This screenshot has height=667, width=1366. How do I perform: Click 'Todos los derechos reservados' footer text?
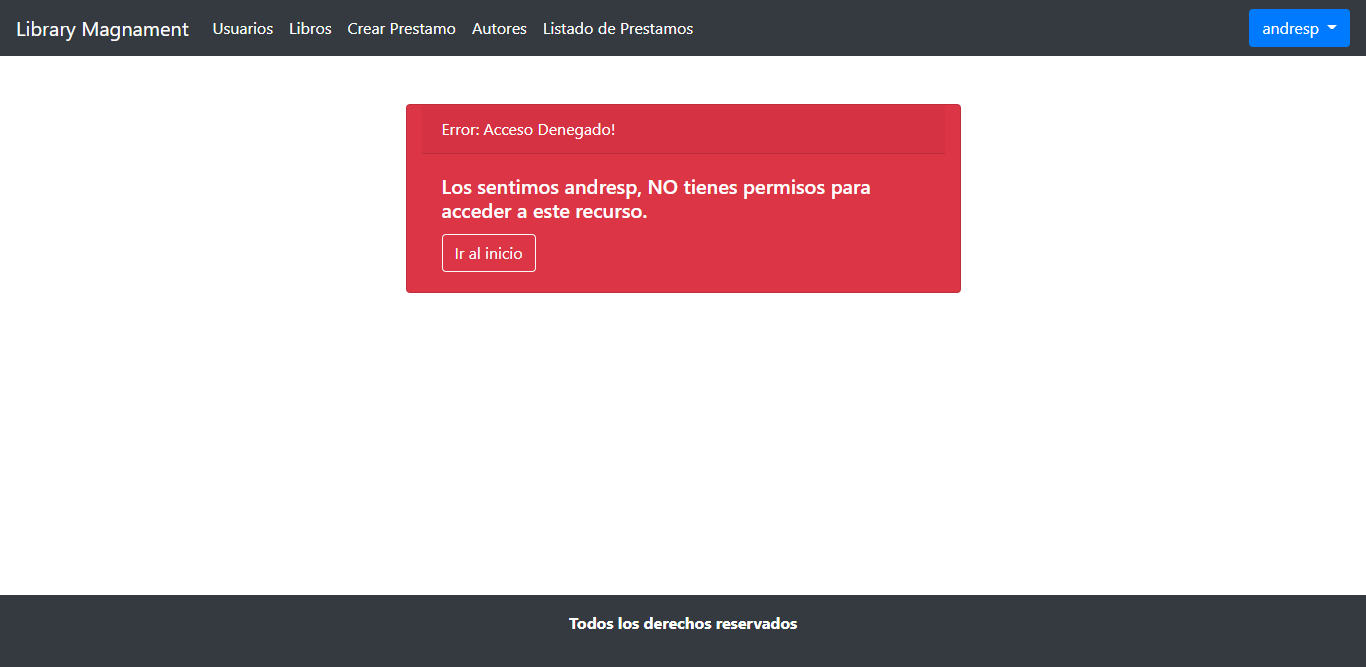click(x=683, y=623)
